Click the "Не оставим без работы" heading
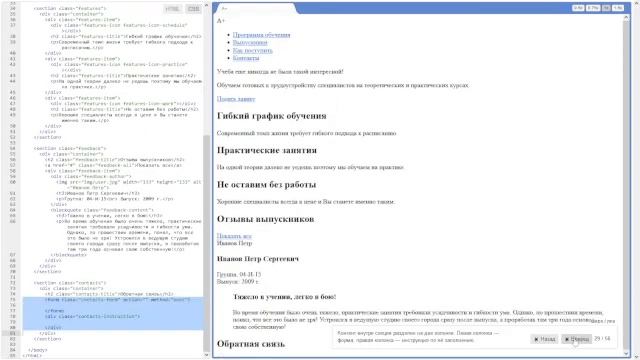 267,184
